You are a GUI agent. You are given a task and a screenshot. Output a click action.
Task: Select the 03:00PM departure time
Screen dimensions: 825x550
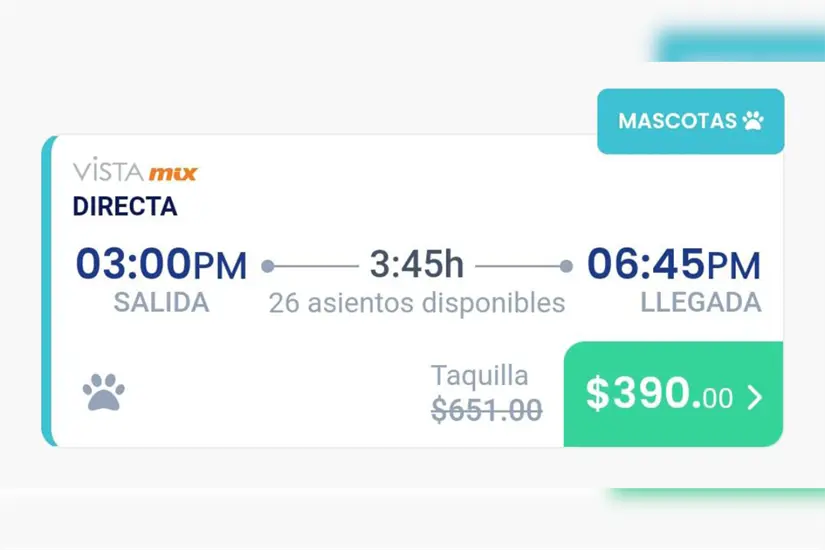(x=161, y=265)
